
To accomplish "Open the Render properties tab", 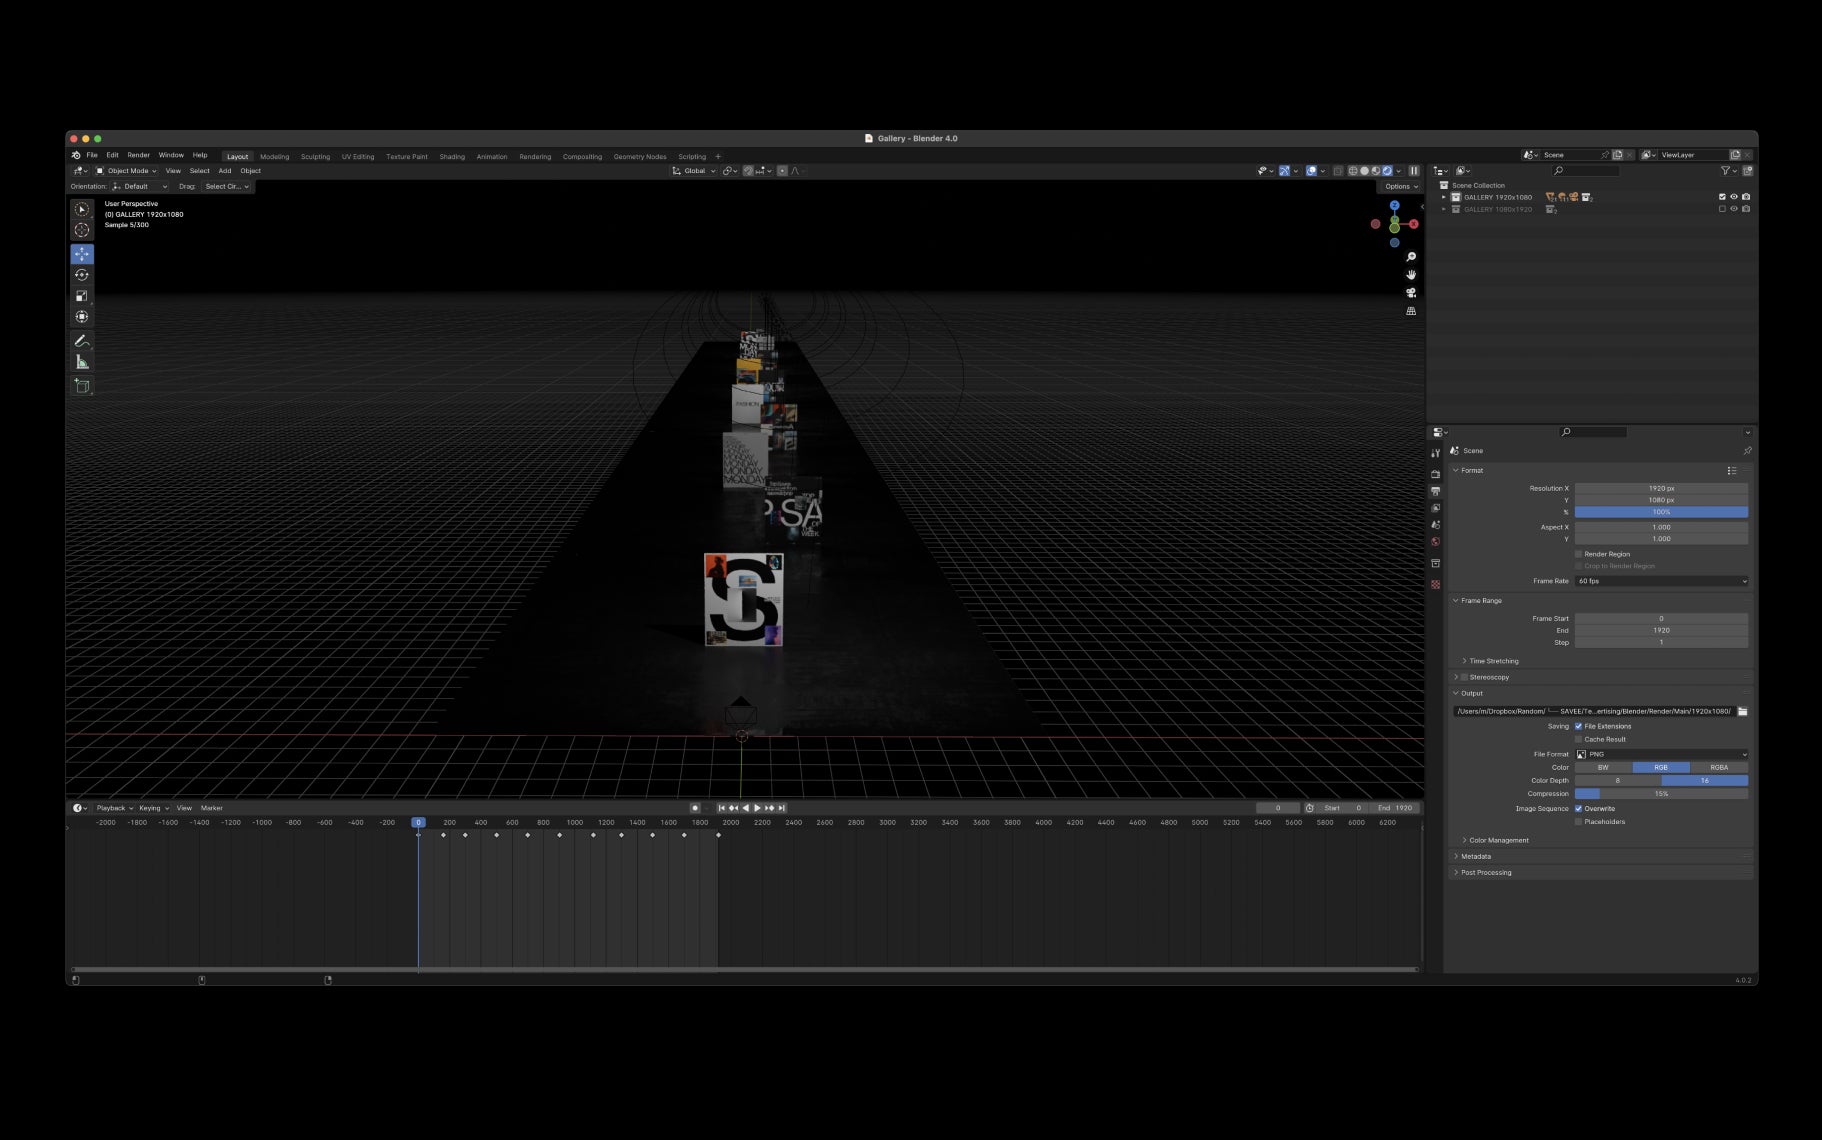I will click(x=1435, y=474).
